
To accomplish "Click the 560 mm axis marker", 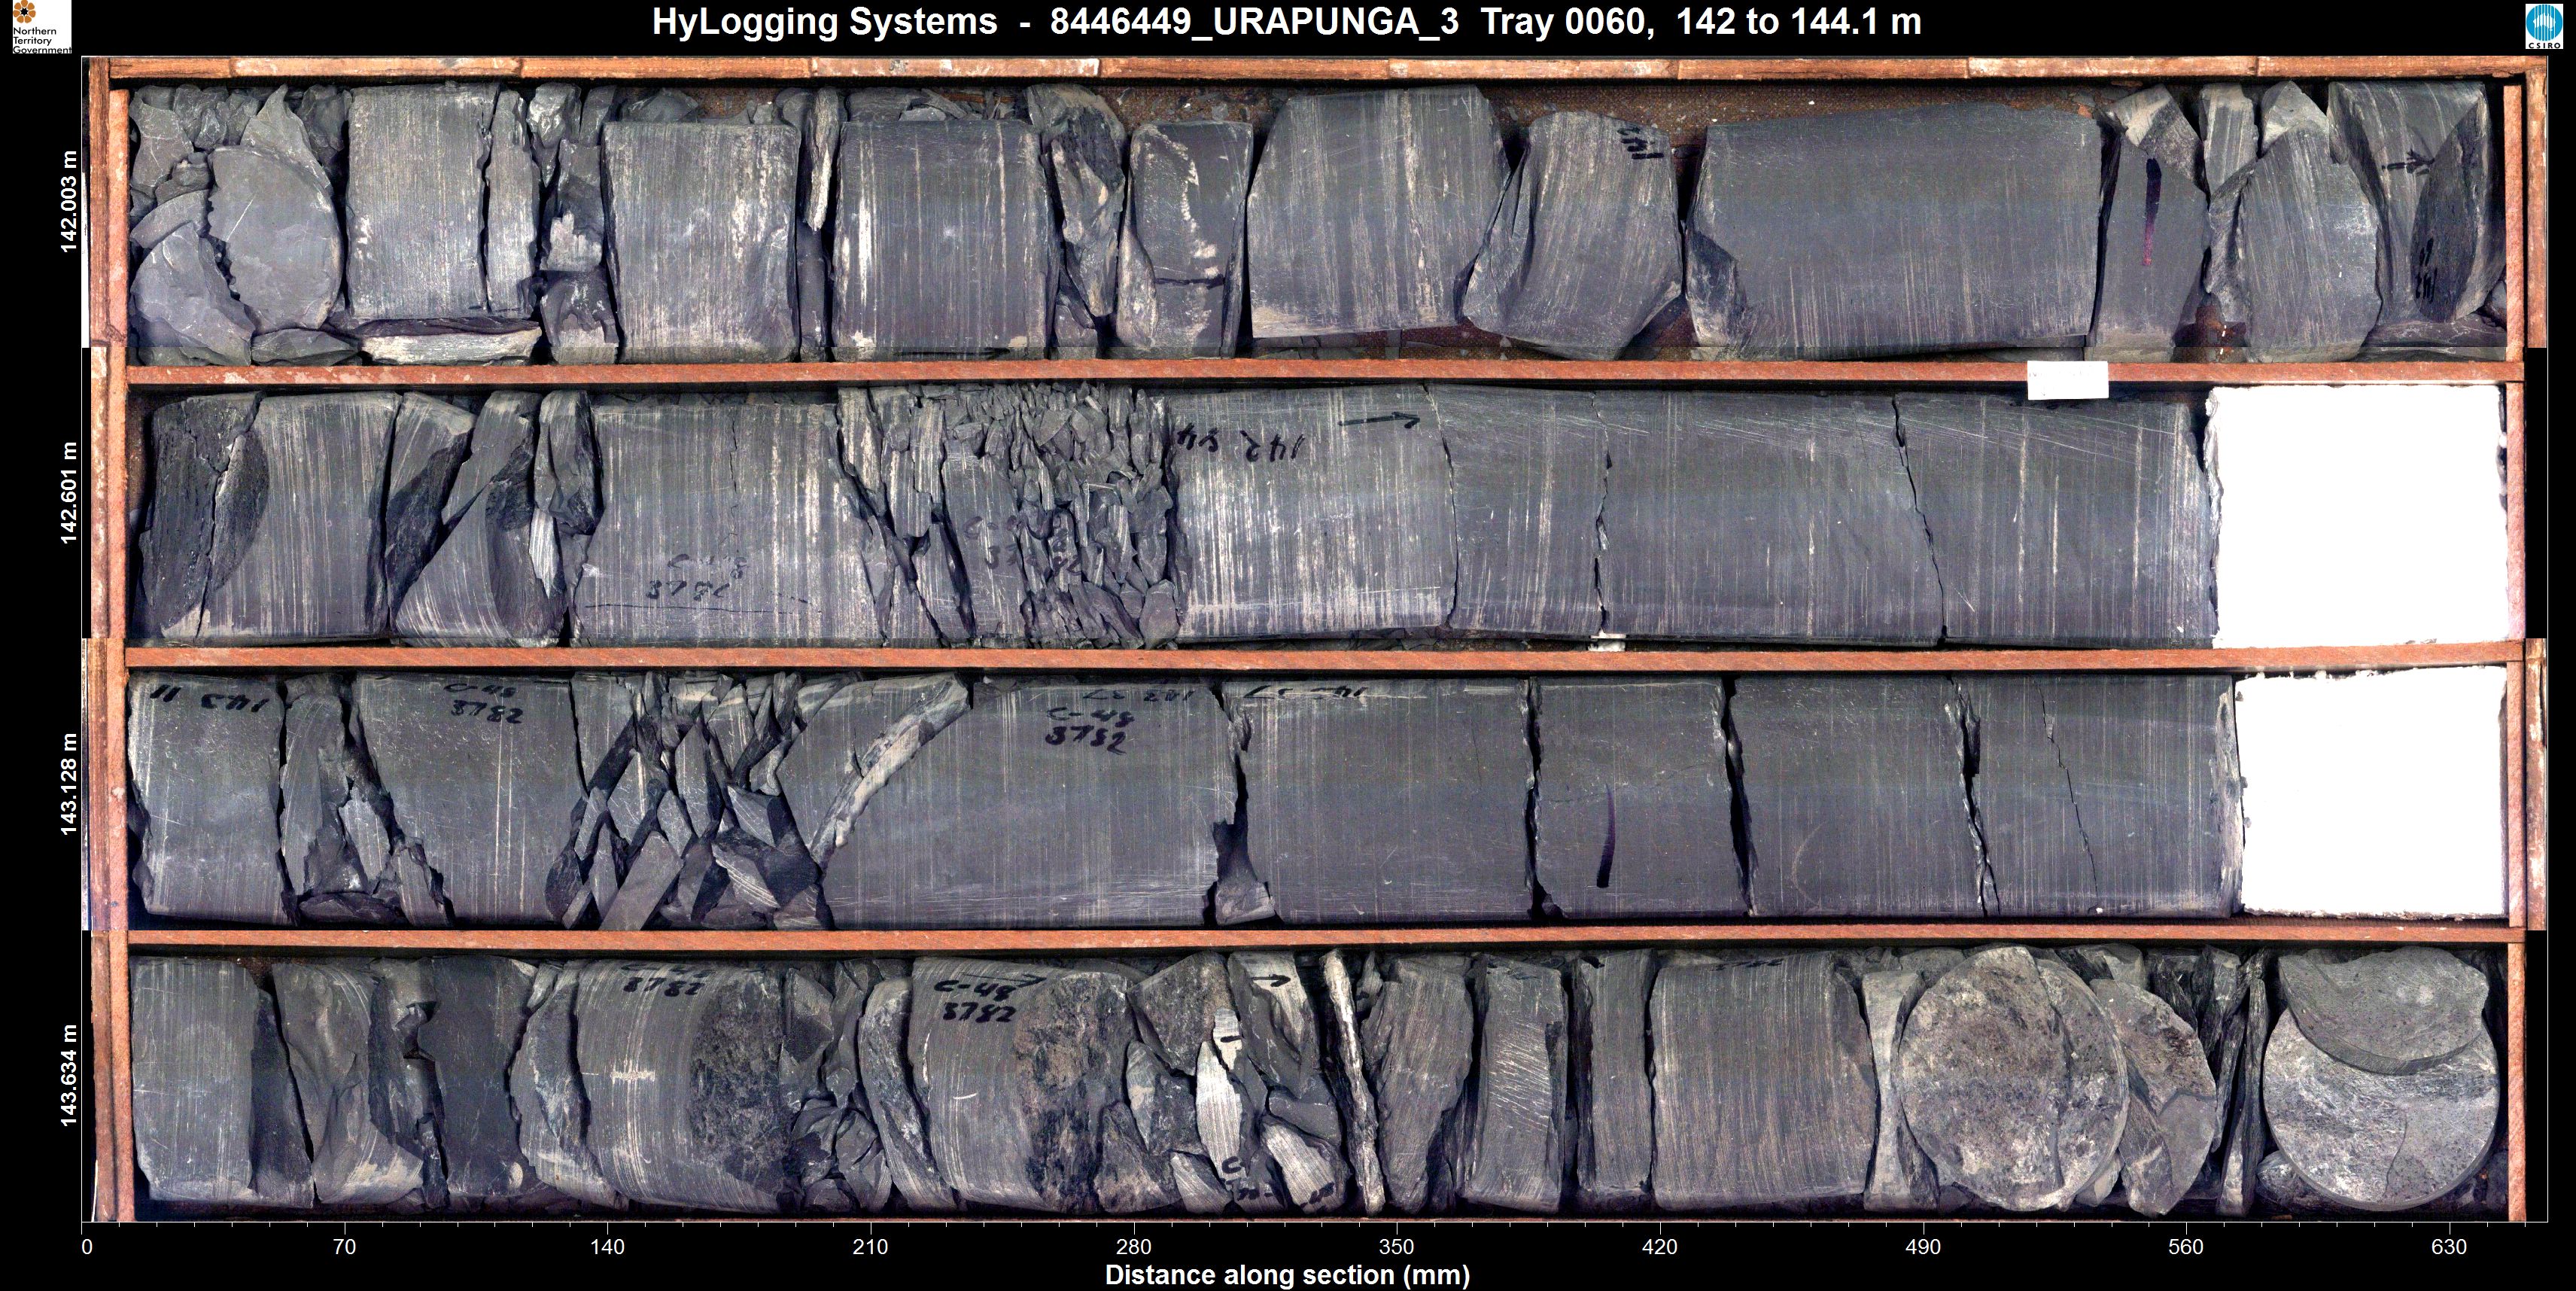I will (x=2185, y=1247).
